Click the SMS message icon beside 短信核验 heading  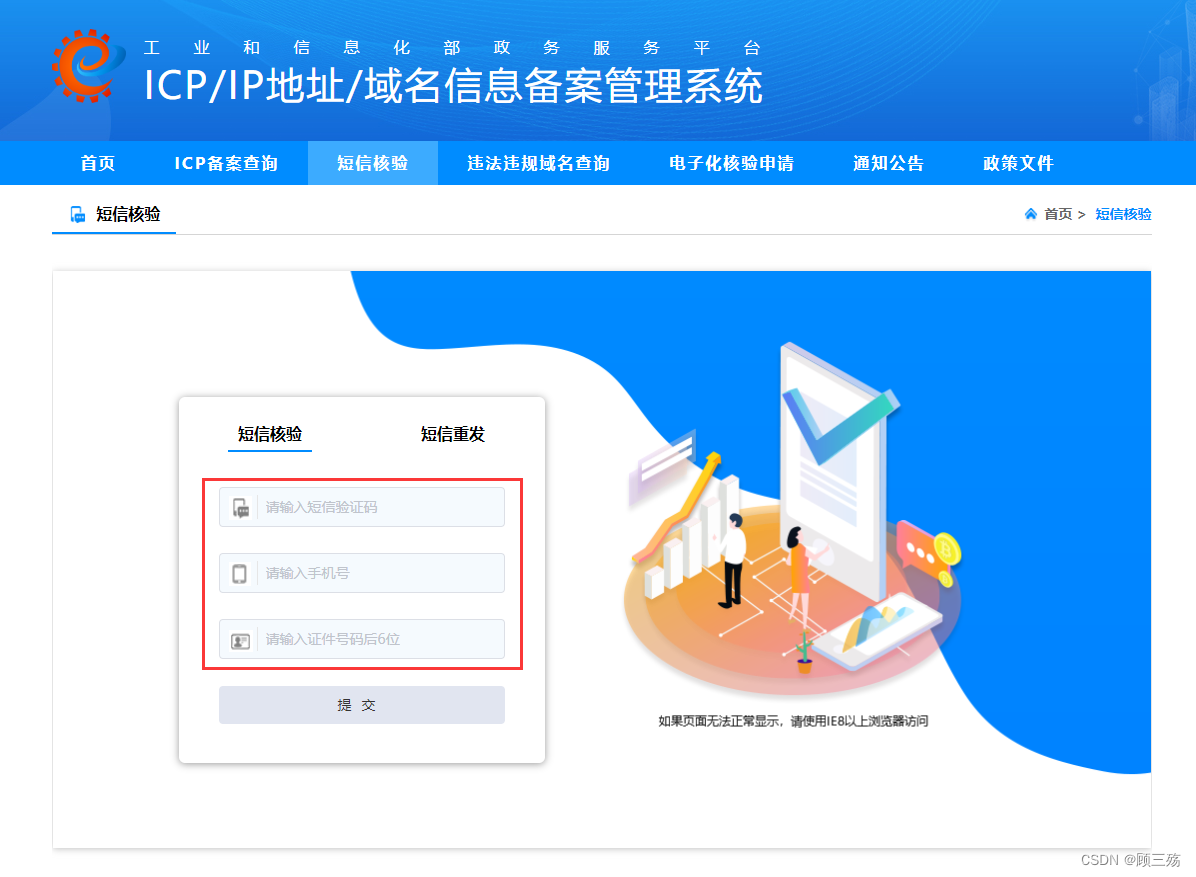[77, 214]
